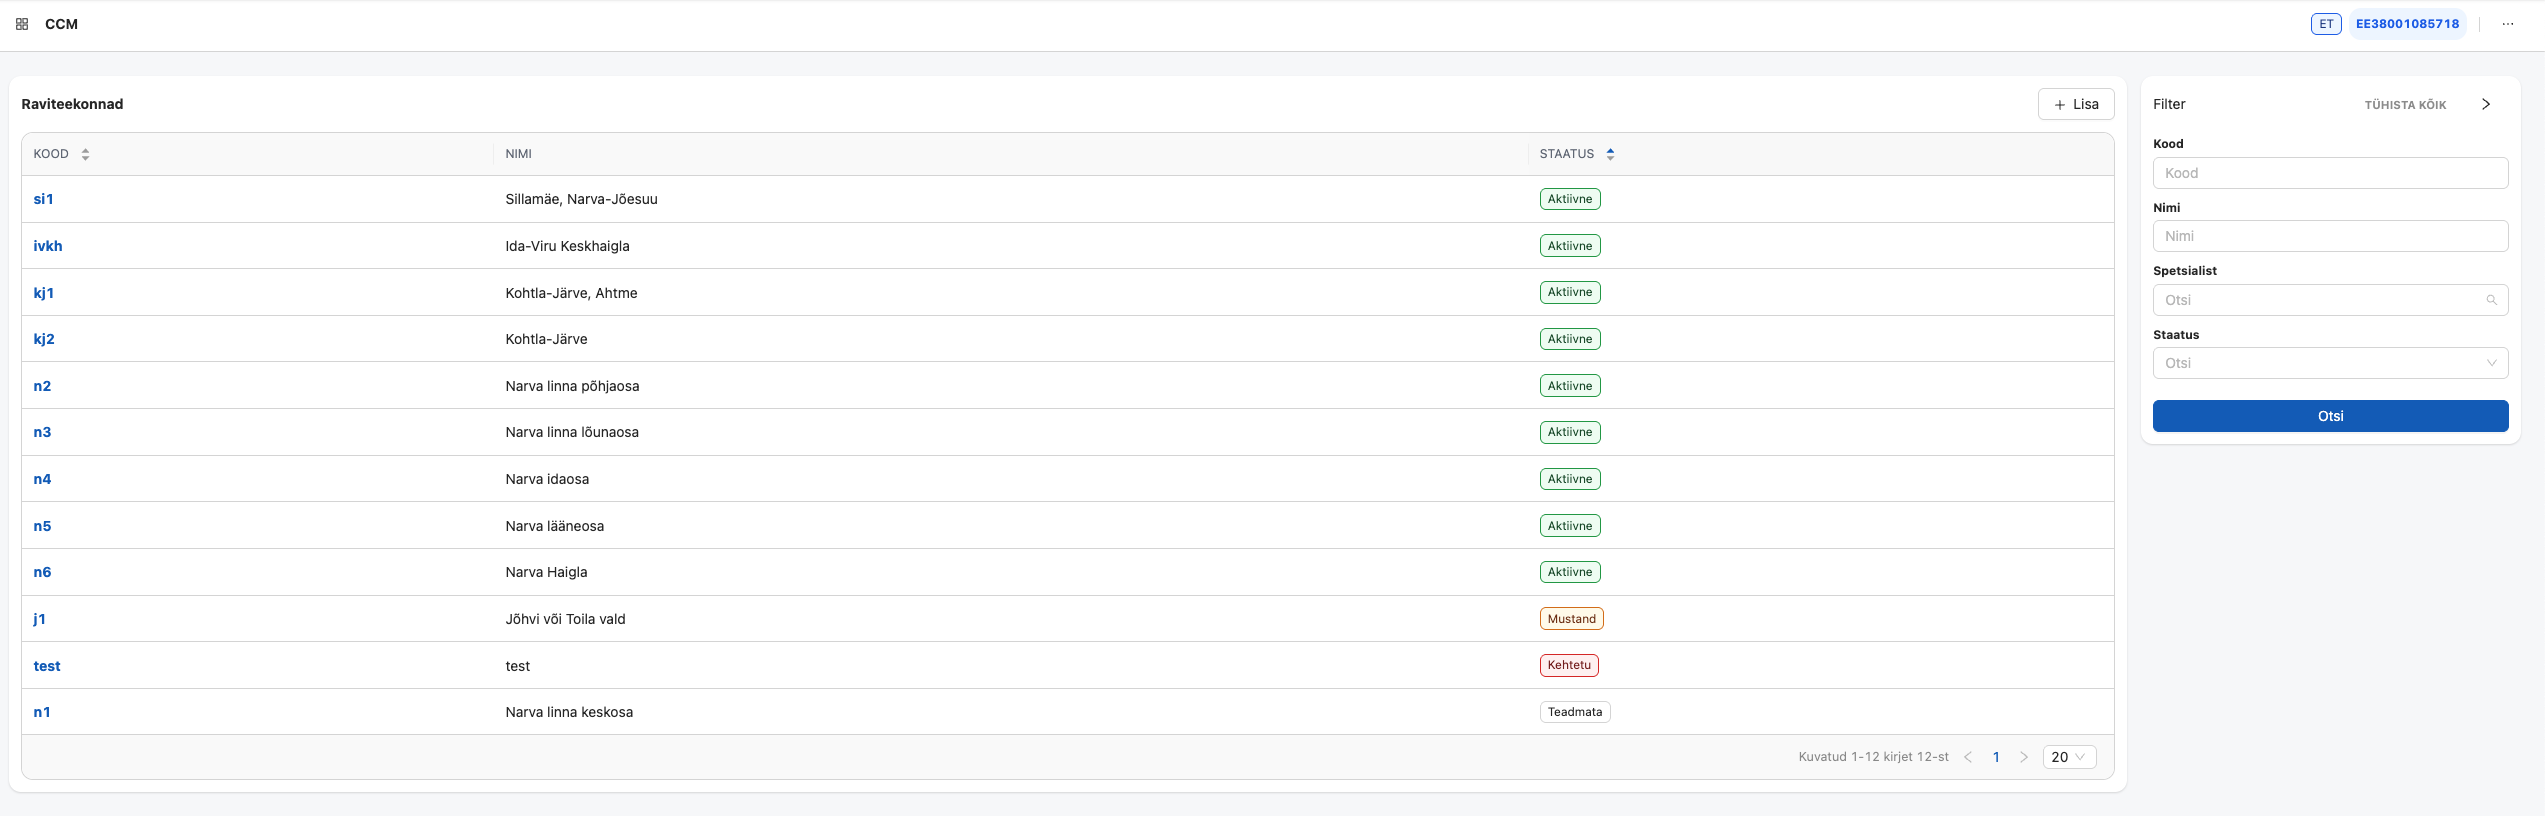Open the n4 region link

click(x=42, y=479)
